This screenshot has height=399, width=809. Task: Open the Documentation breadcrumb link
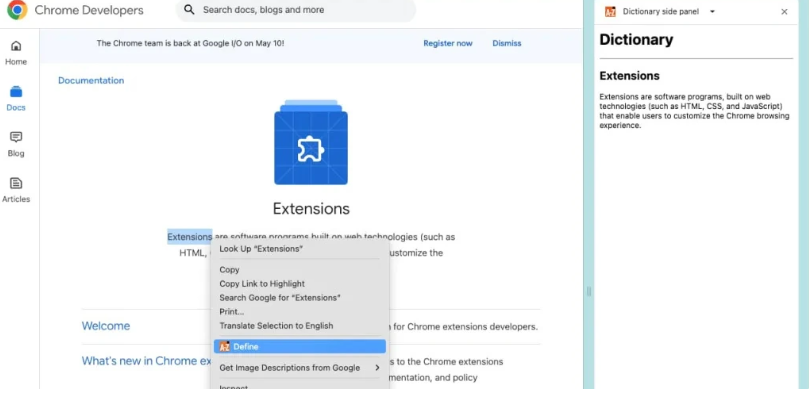[91, 81]
